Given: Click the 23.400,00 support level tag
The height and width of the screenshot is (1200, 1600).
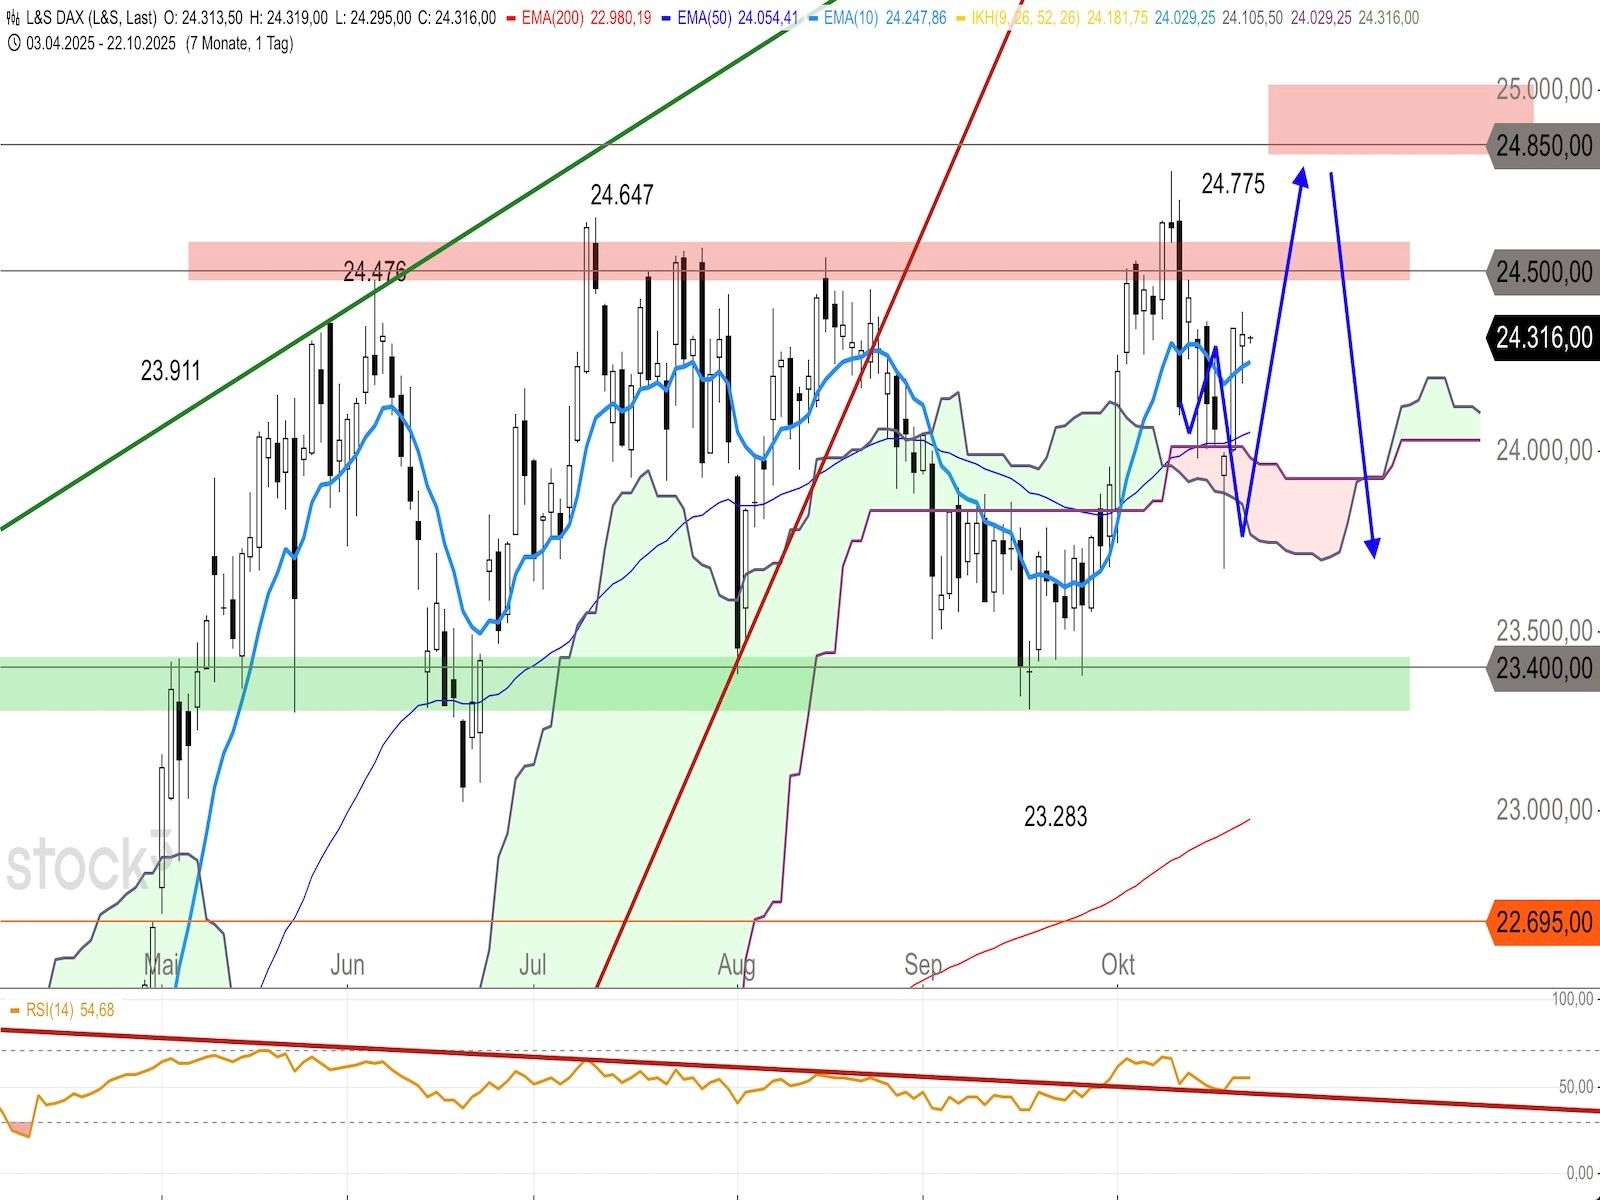Looking at the screenshot, I should pos(1543,668).
